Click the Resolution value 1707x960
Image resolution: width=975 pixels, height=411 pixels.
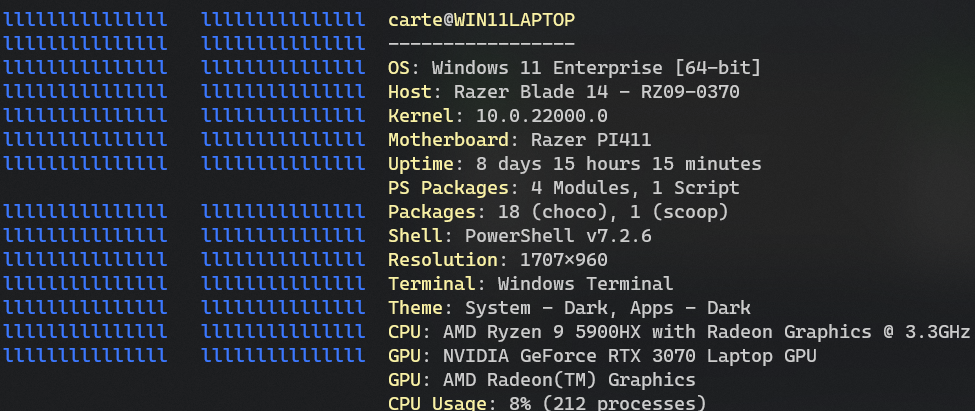pyautogui.click(x=563, y=260)
